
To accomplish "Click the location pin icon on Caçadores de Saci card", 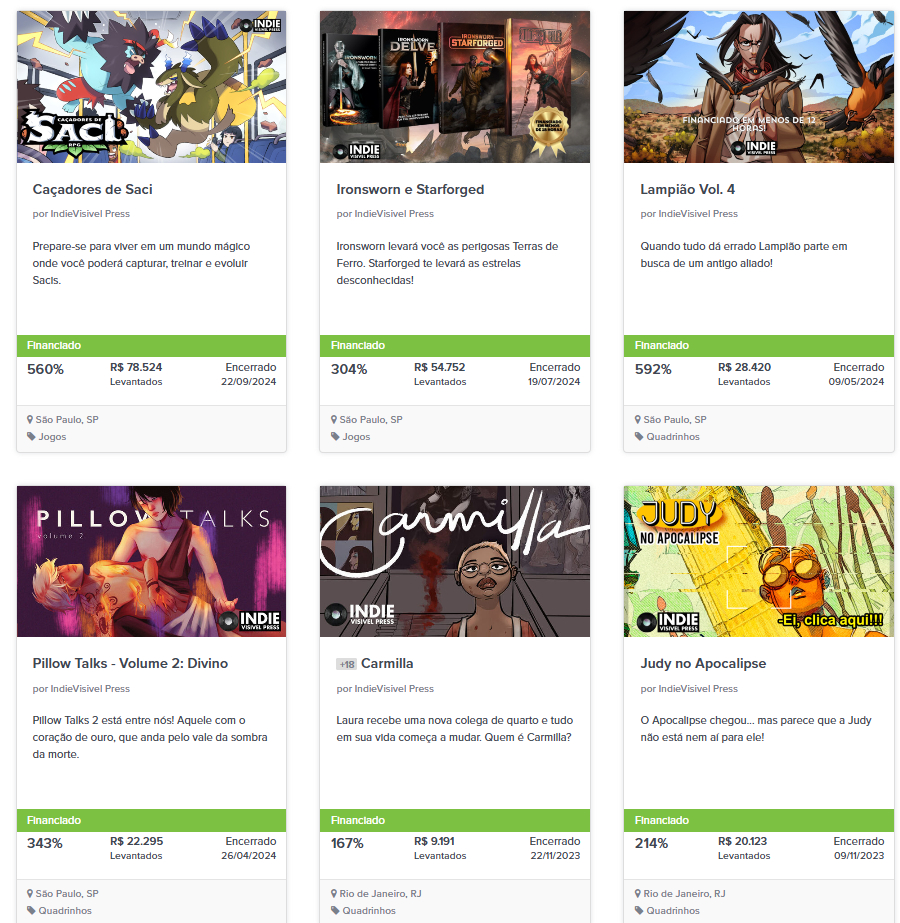I will tap(30, 420).
